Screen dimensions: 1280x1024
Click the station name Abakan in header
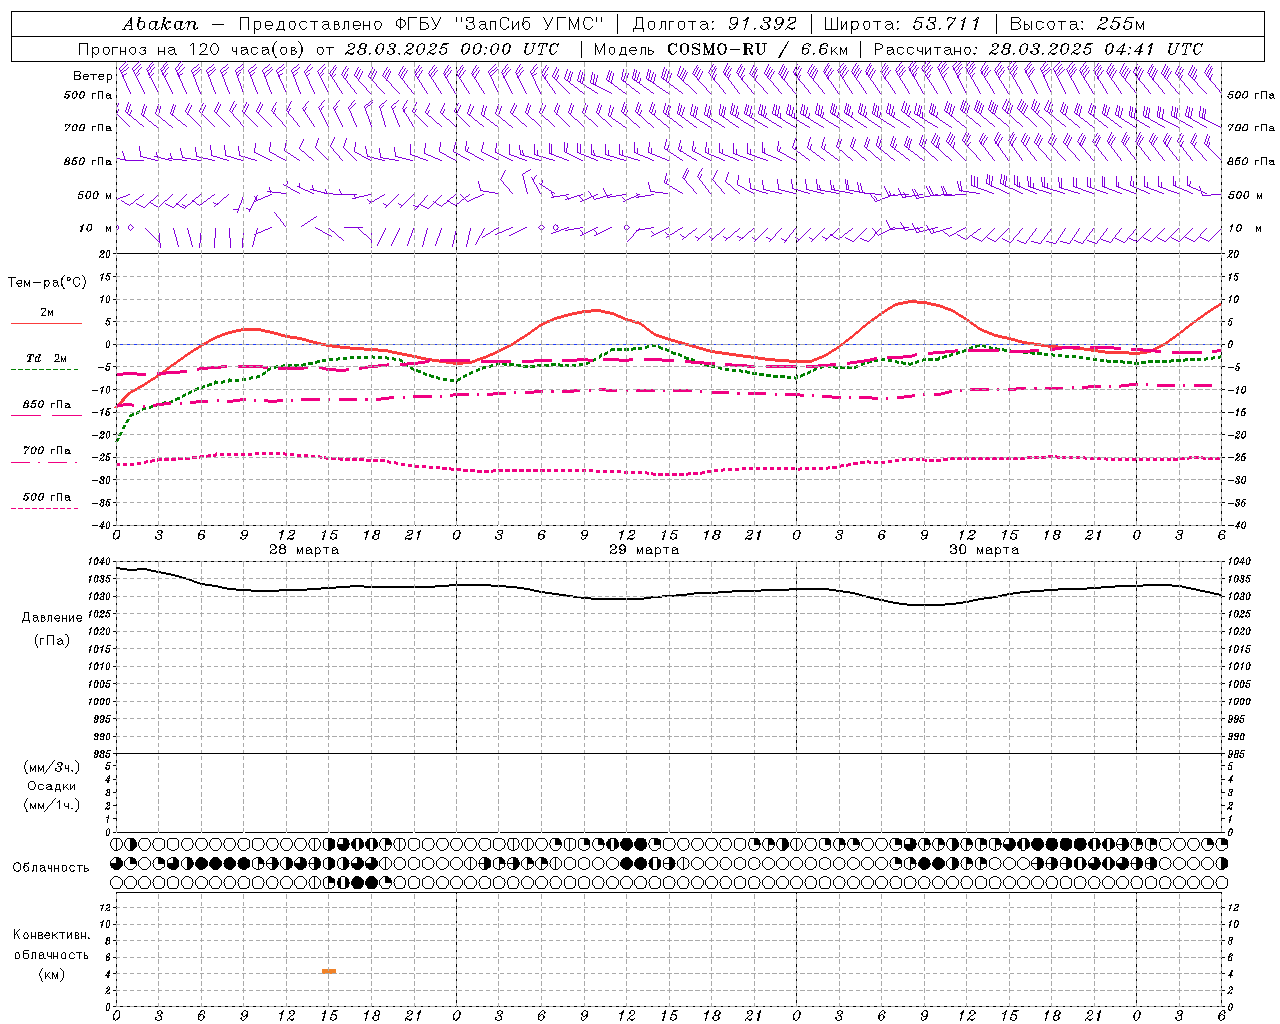pos(160,24)
